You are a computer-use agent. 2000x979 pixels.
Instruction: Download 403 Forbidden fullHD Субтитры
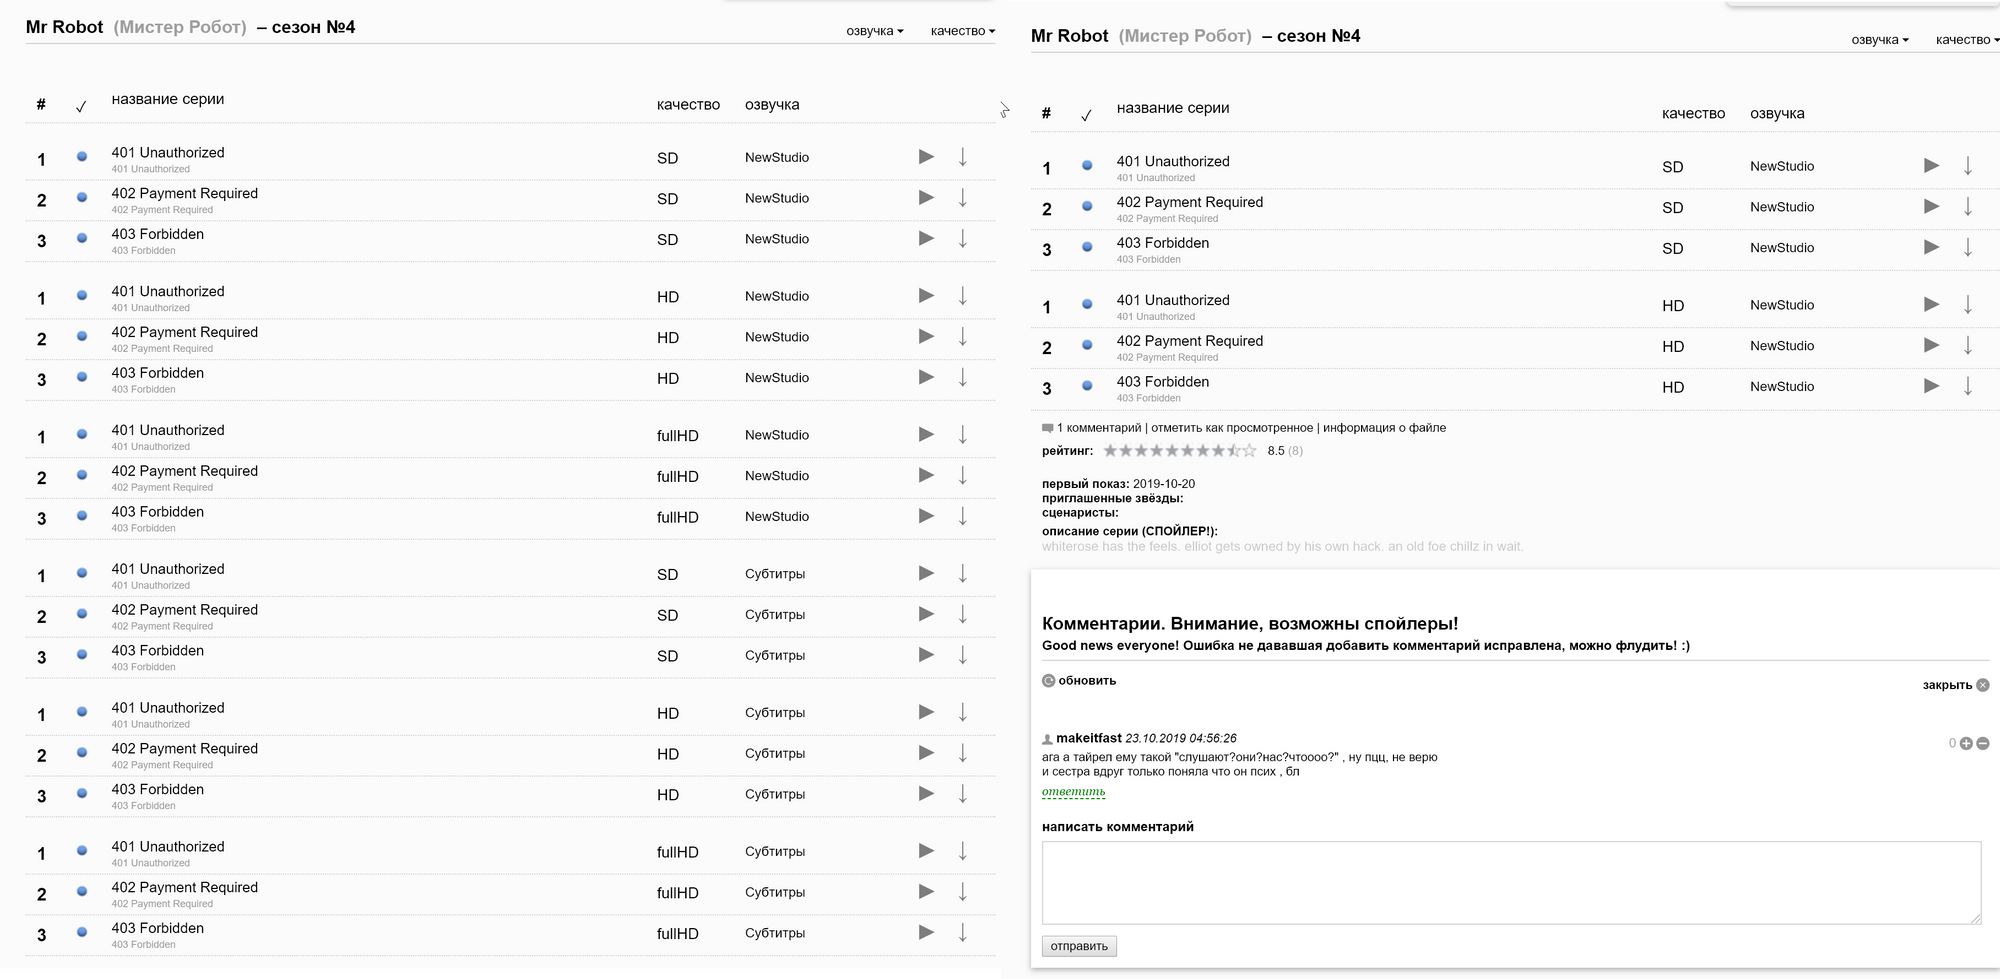click(963, 933)
